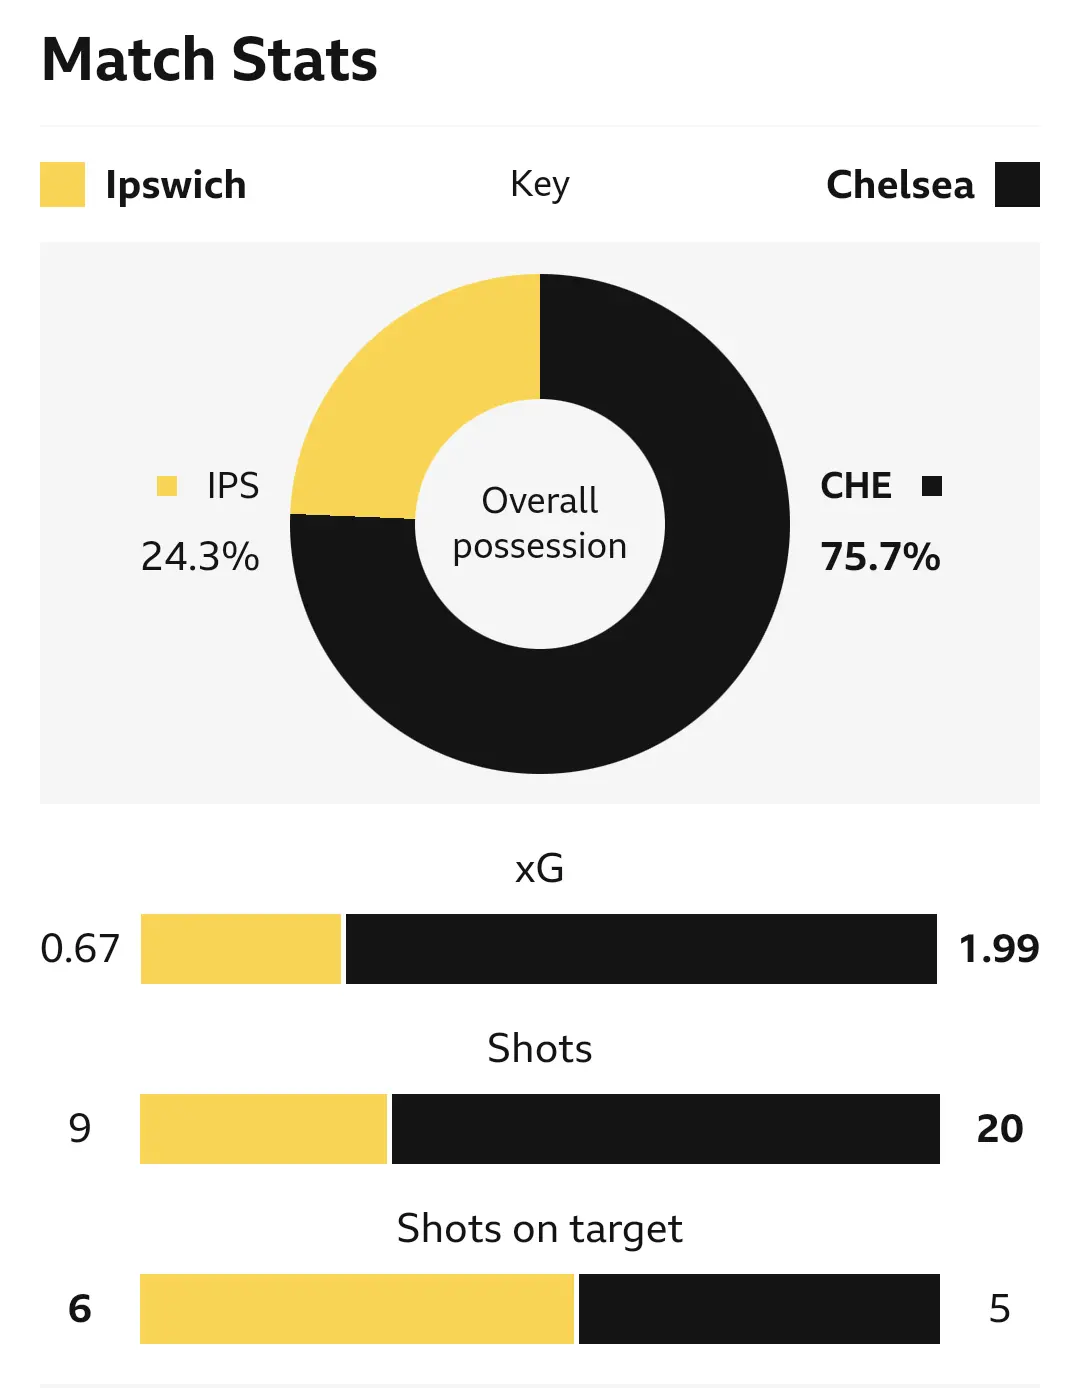1076x1388 pixels.
Task: Click the Match Stats heading
Action: click(x=210, y=60)
